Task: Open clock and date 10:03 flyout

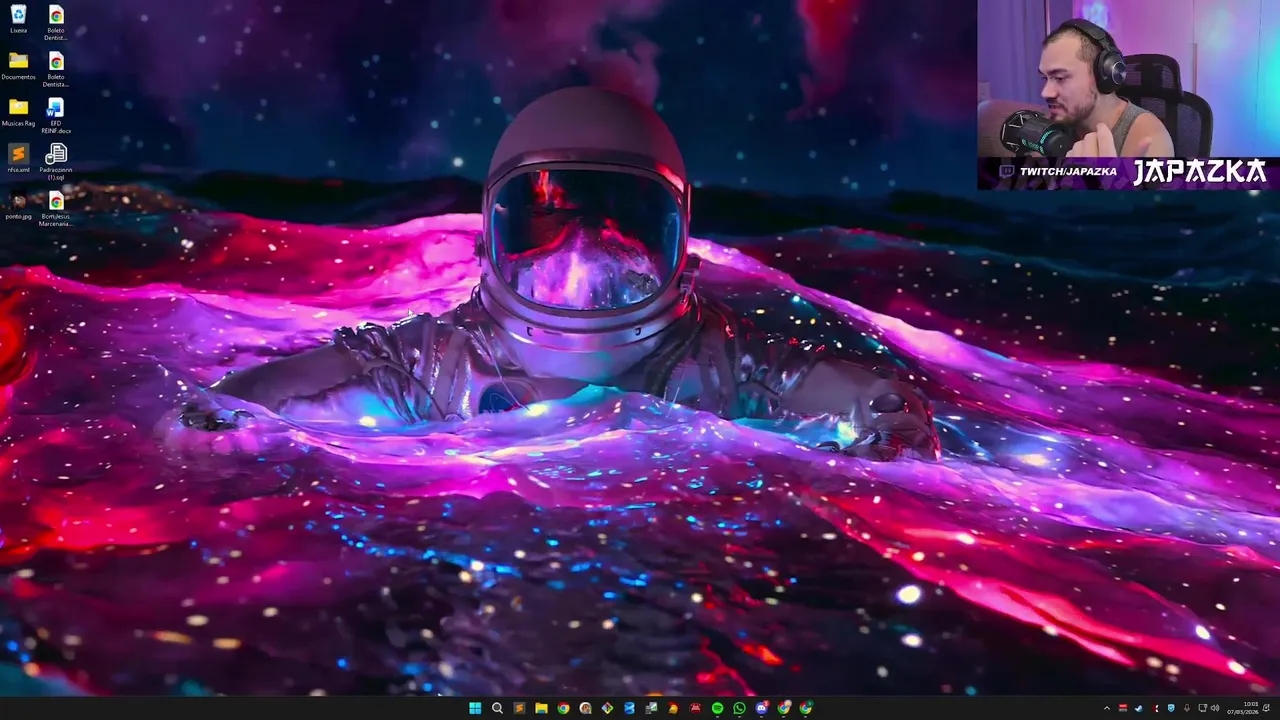Action: [x=1243, y=708]
